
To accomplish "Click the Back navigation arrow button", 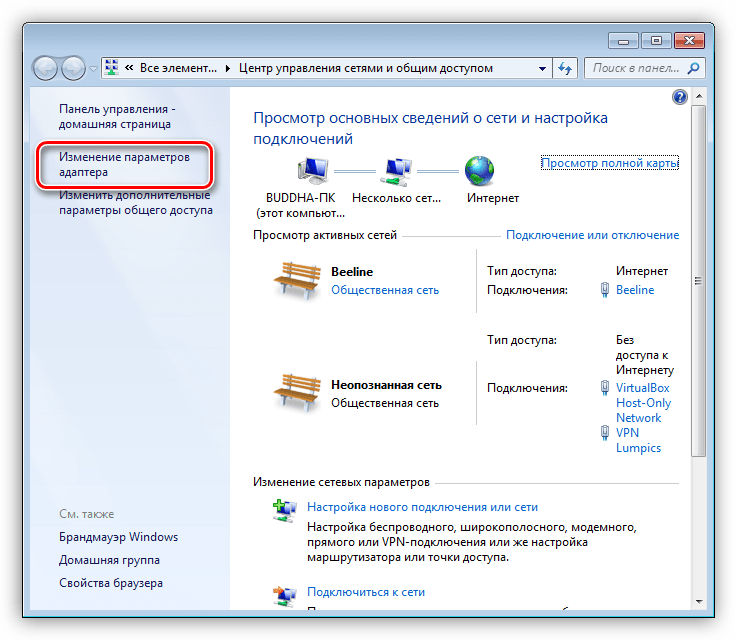I will (x=45, y=69).
